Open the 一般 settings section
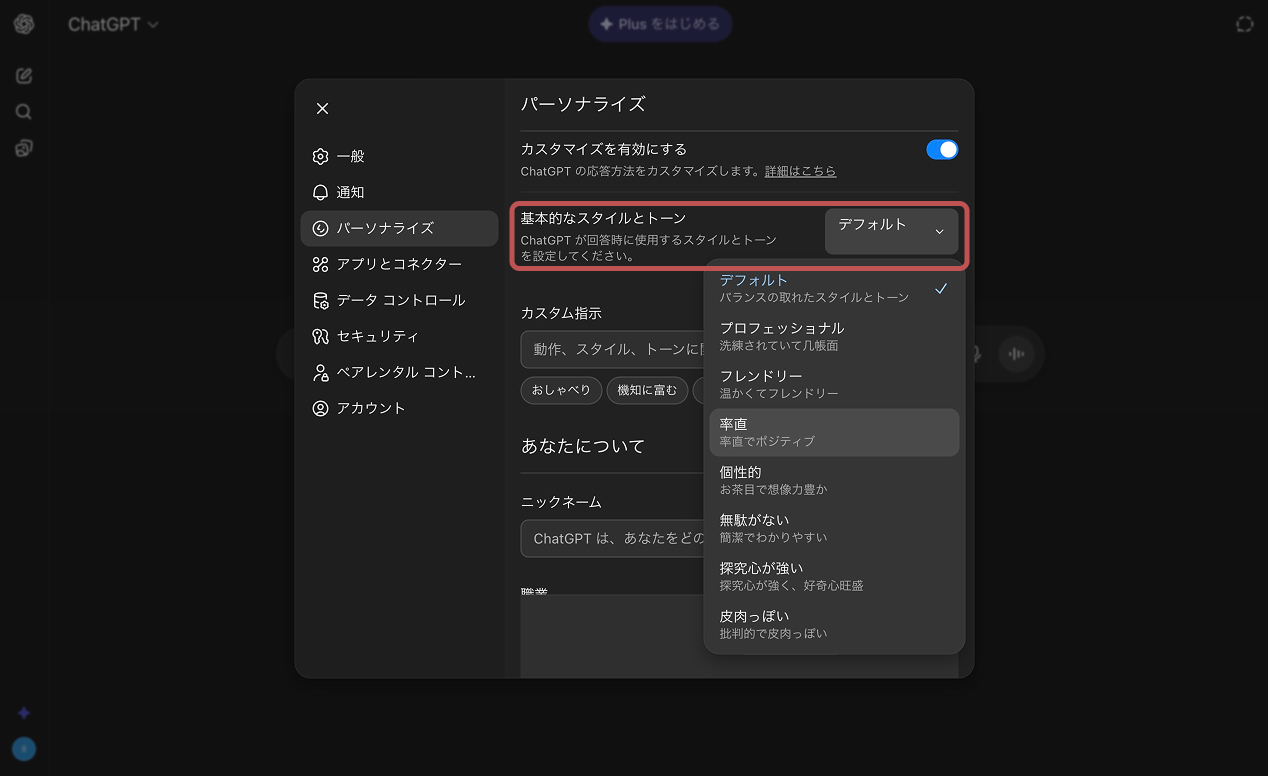 (349, 156)
